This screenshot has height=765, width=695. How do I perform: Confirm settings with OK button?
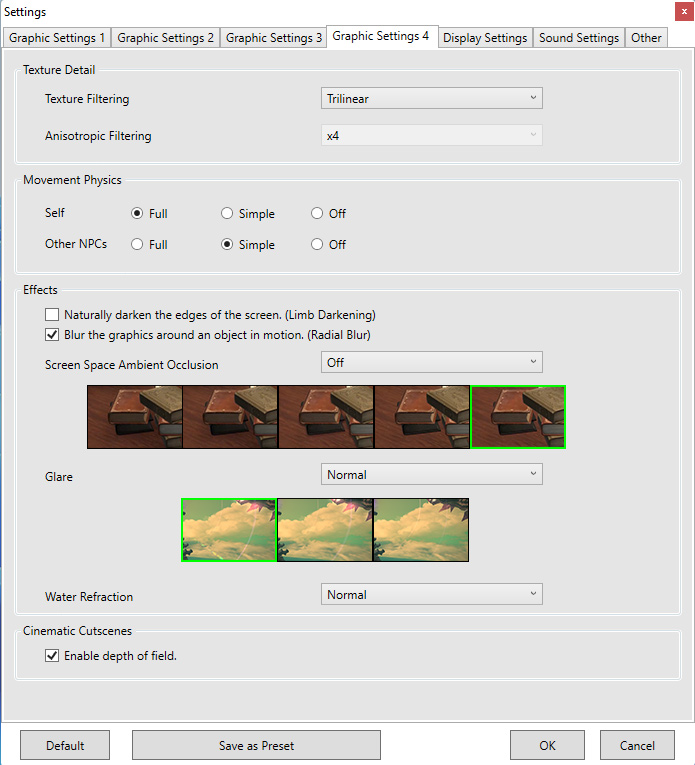[x=547, y=745]
